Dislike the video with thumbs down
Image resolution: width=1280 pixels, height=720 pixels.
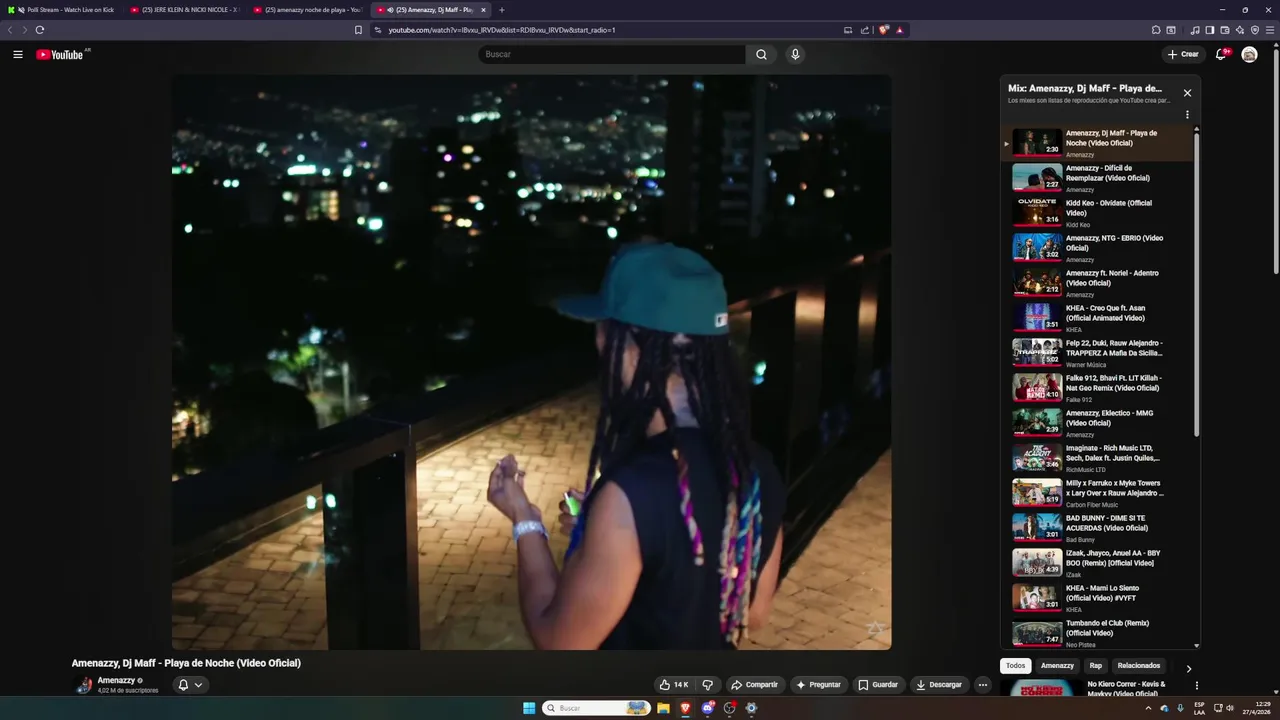pyautogui.click(x=707, y=685)
